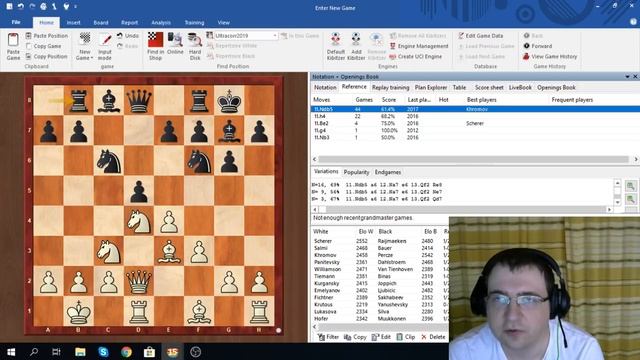Click Create UCI Engine
The height and width of the screenshot is (360, 640).
pos(416,56)
